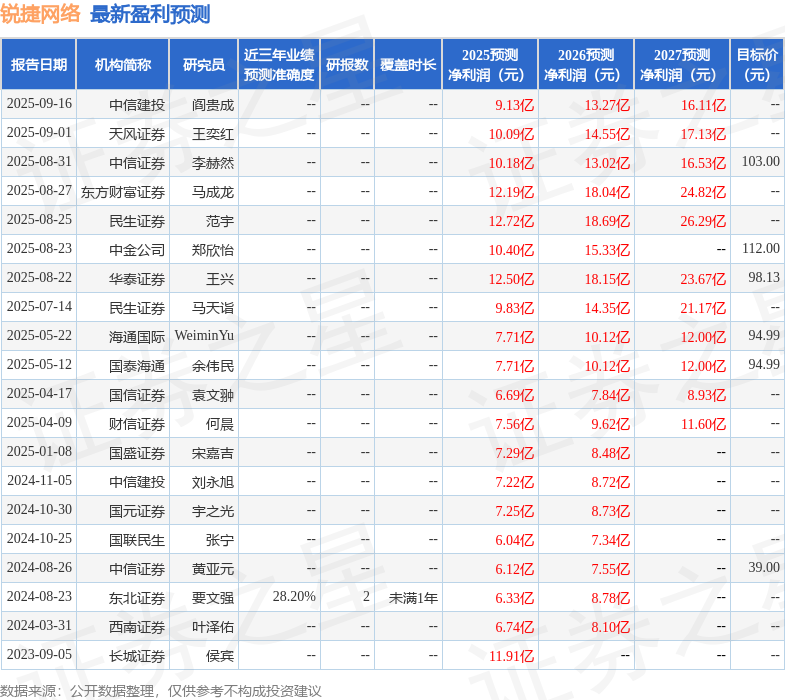This screenshot has height=700, width=785.
Task: Select the 11.91亿 profit forecast cell
Action: [x=511, y=656]
